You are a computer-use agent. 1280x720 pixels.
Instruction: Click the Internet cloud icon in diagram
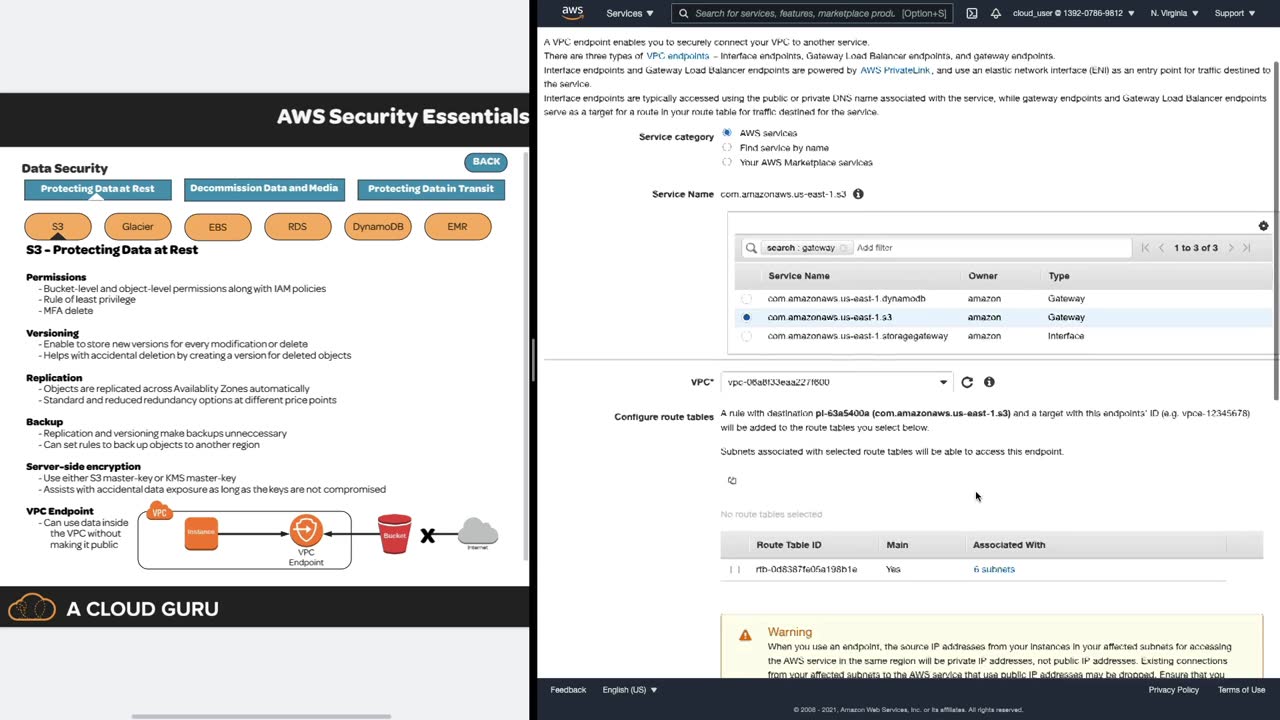point(478,533)
